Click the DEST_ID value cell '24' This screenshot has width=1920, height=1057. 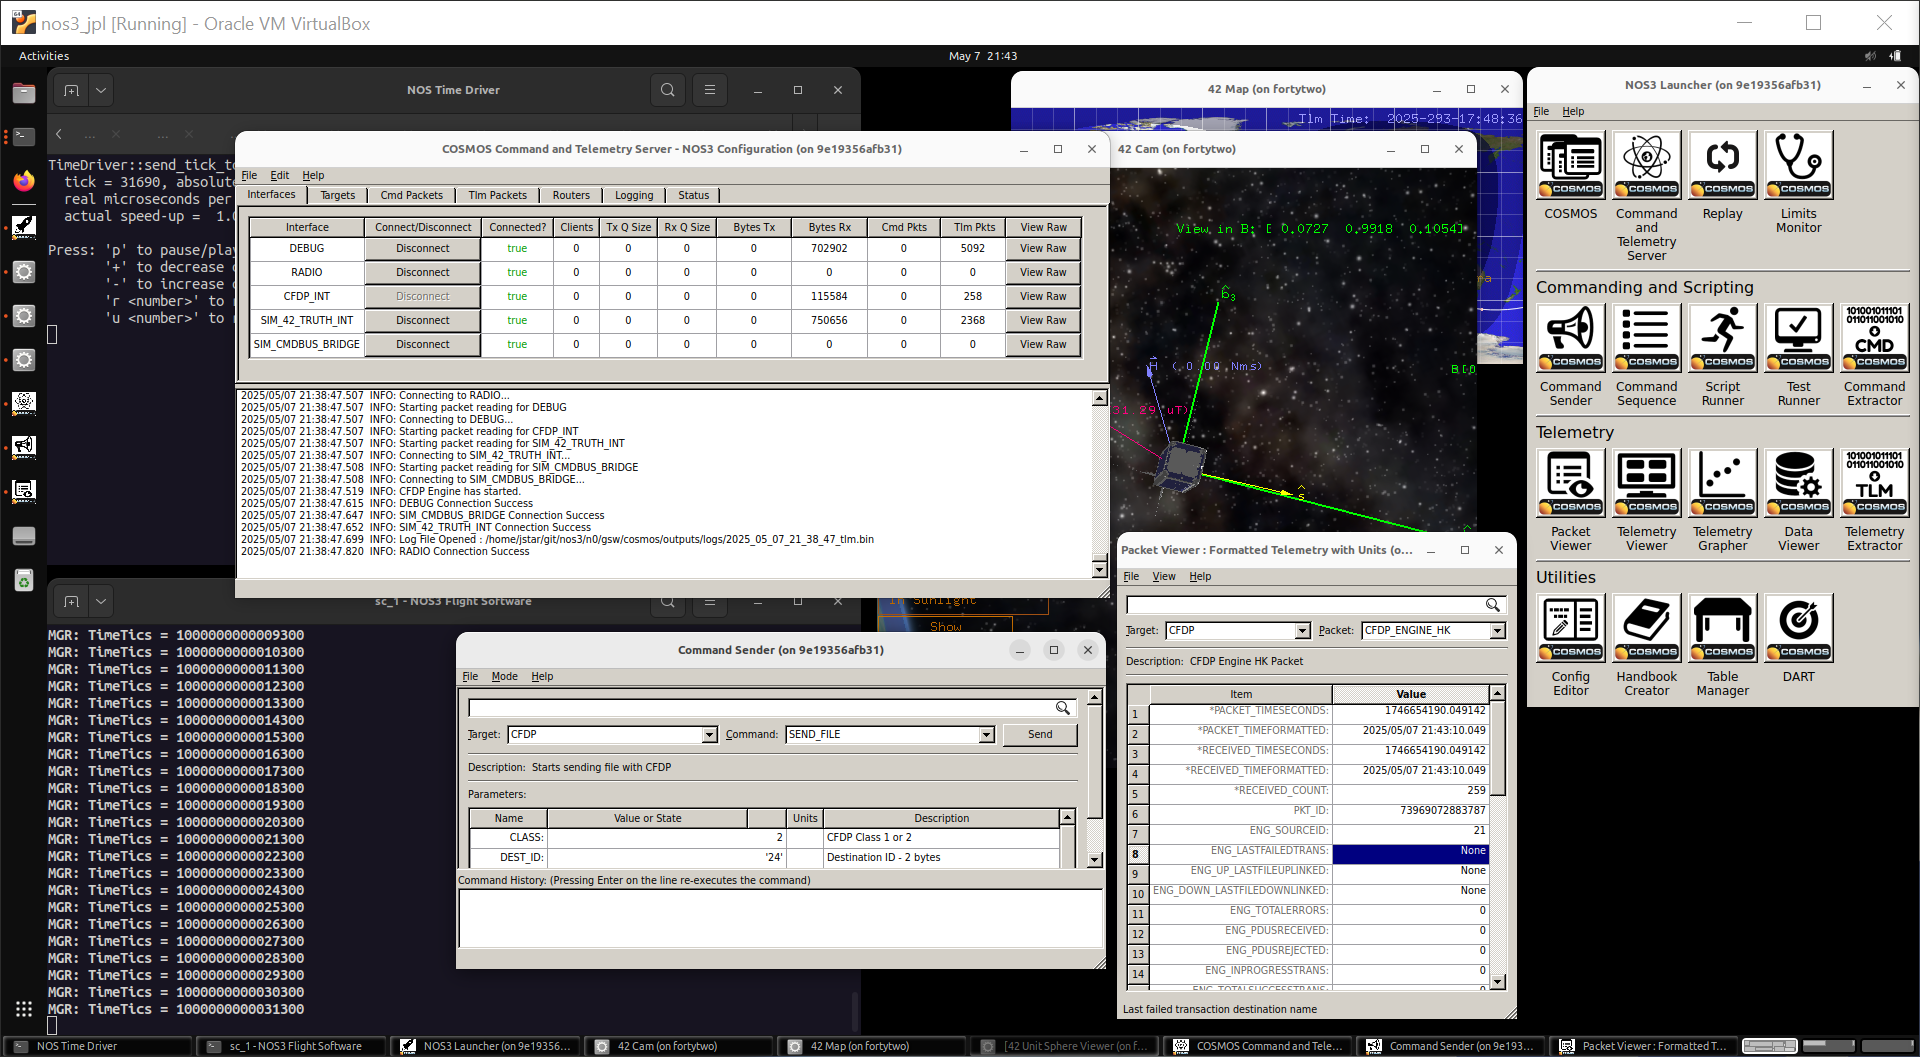pos(667,858)
